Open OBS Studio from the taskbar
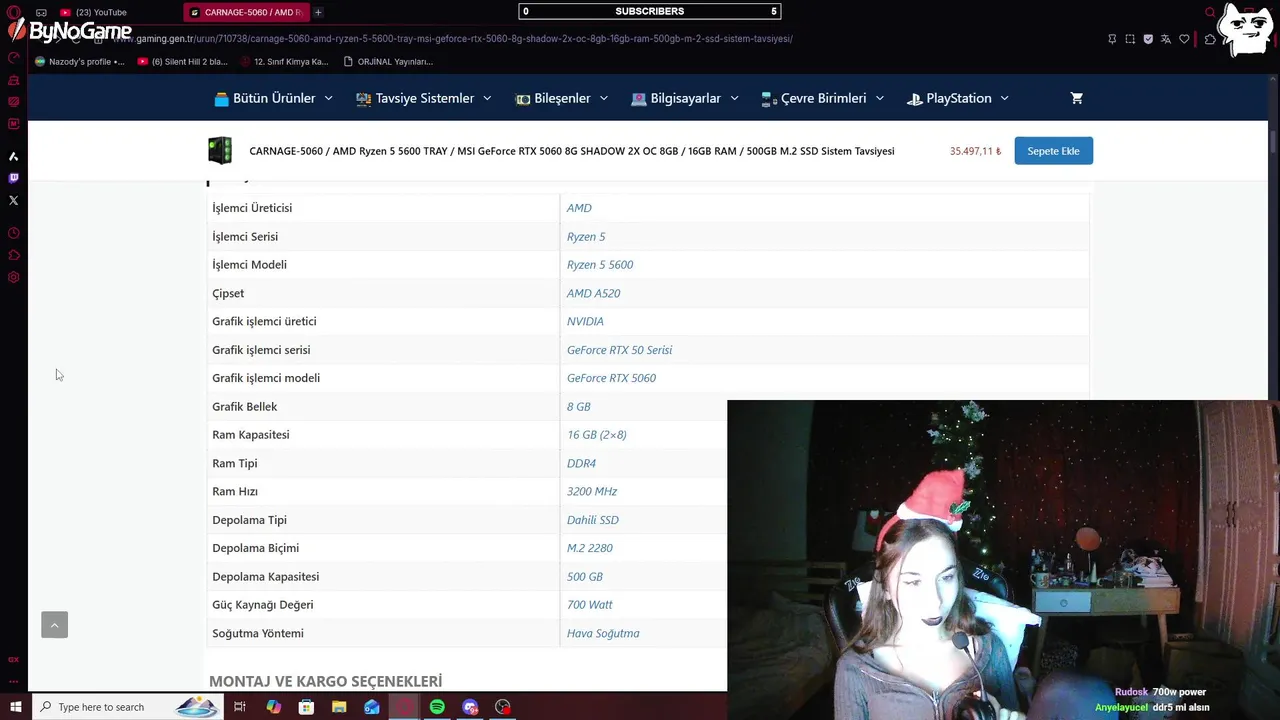The height and width of the screenshot is (720, 1280). [503, 707]
